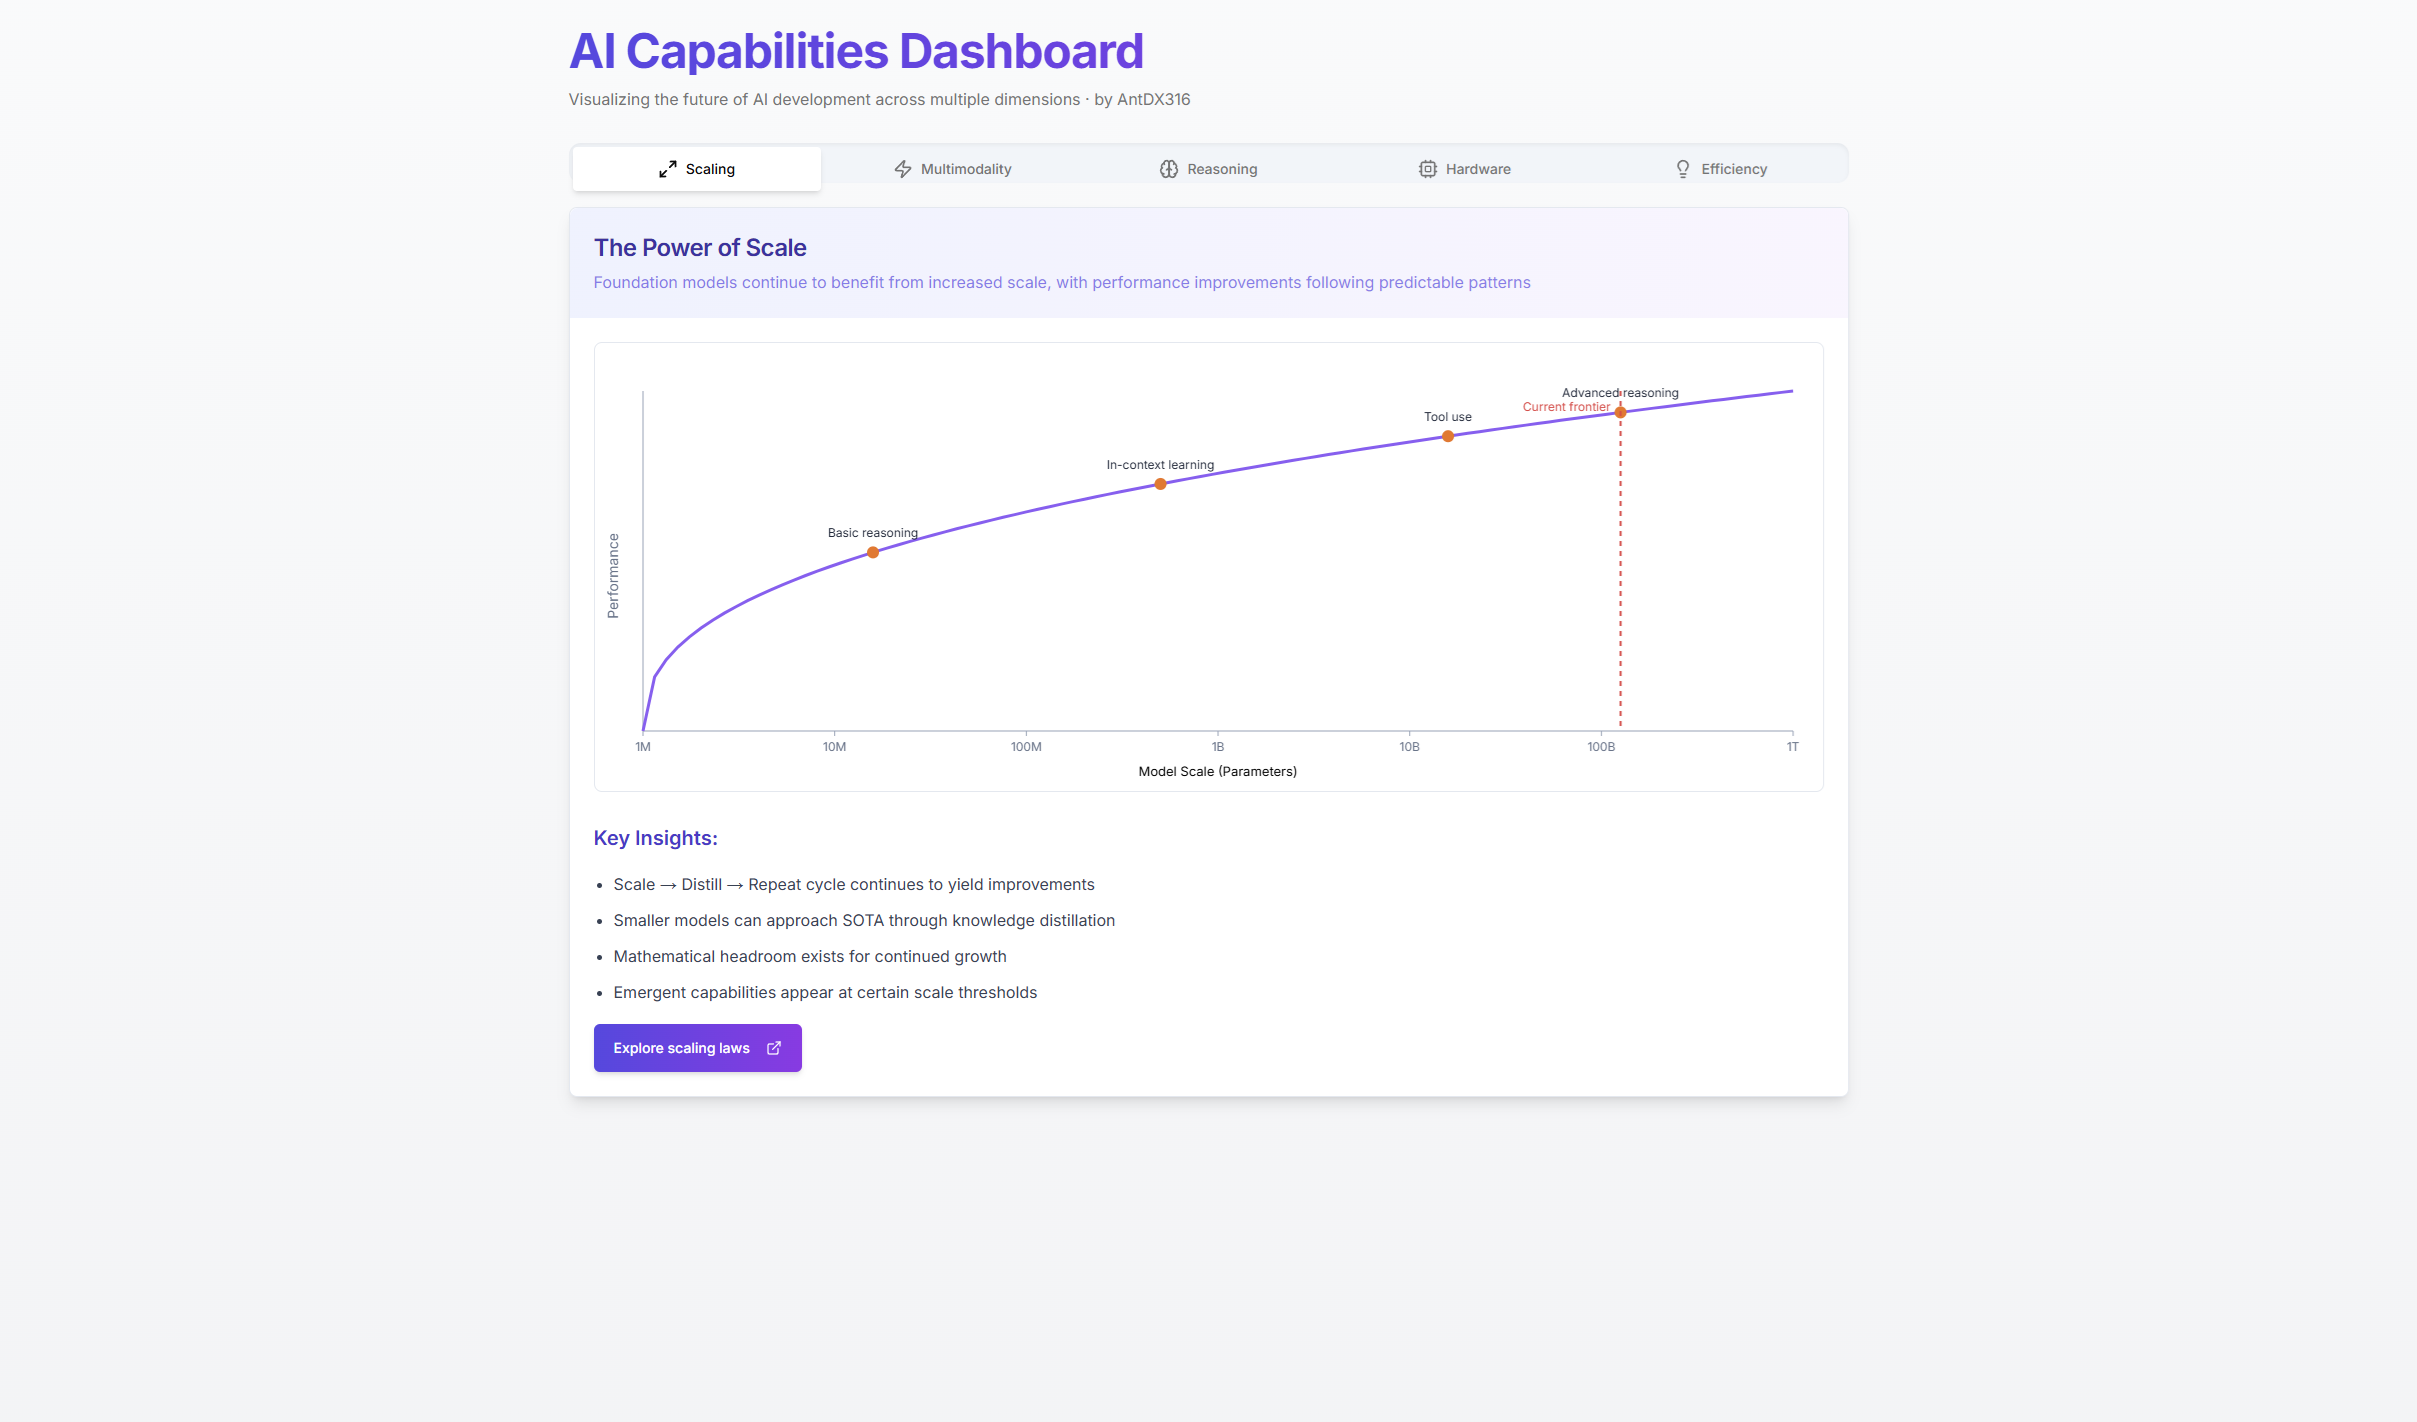The width and height of the screenshot is (2417, 1422).
Task: Click the lightbulb icon next to Efficiency
Action: 1684,169
